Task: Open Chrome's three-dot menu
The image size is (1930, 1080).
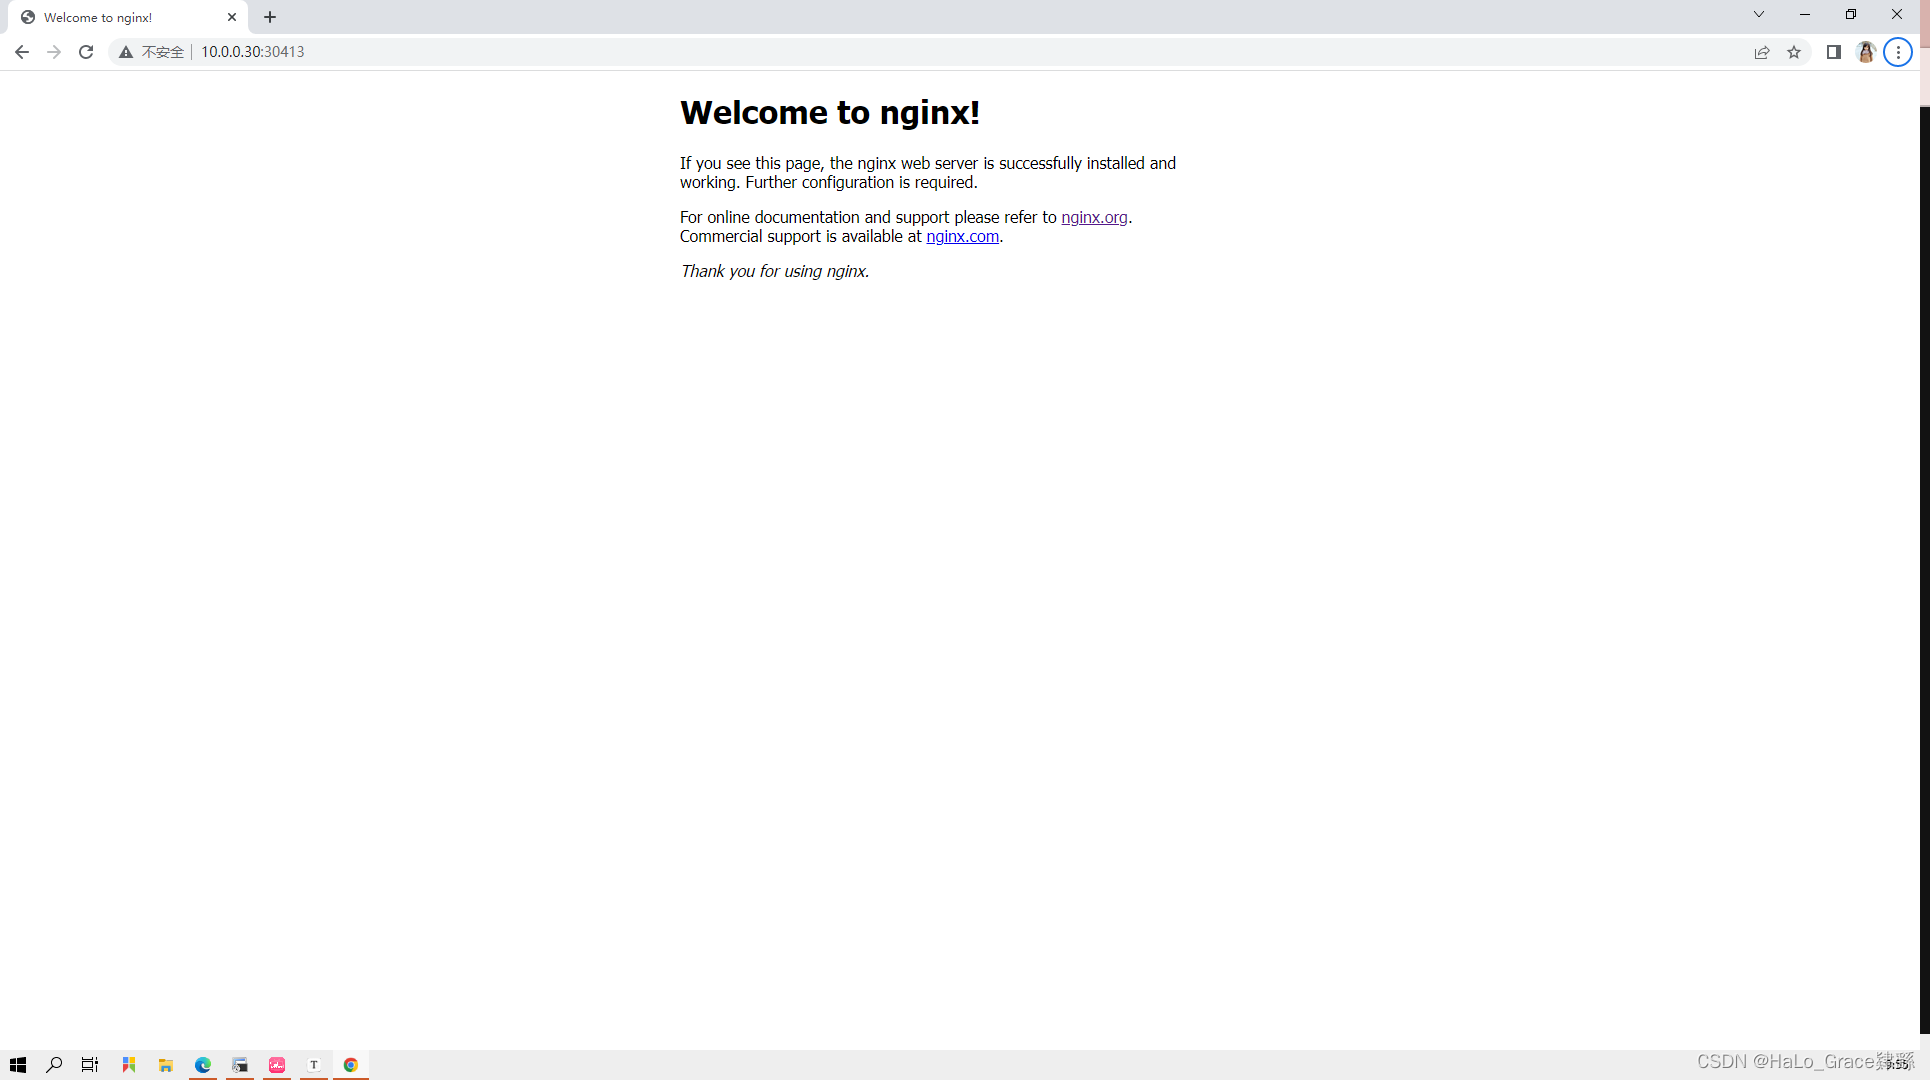Action: (1898, 52)
